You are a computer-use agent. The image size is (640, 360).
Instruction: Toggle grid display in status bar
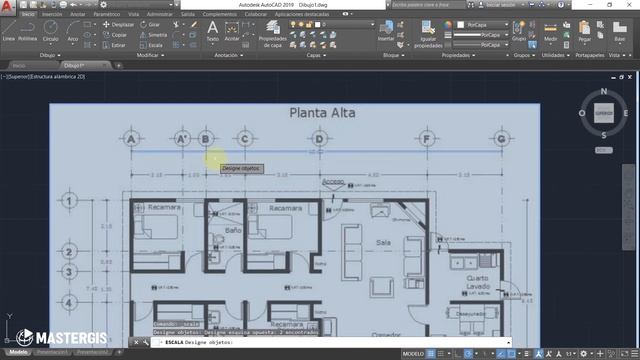point(431,354)
